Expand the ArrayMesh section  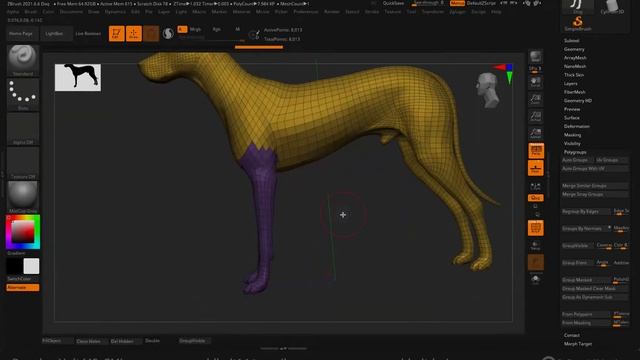[575, 58]
